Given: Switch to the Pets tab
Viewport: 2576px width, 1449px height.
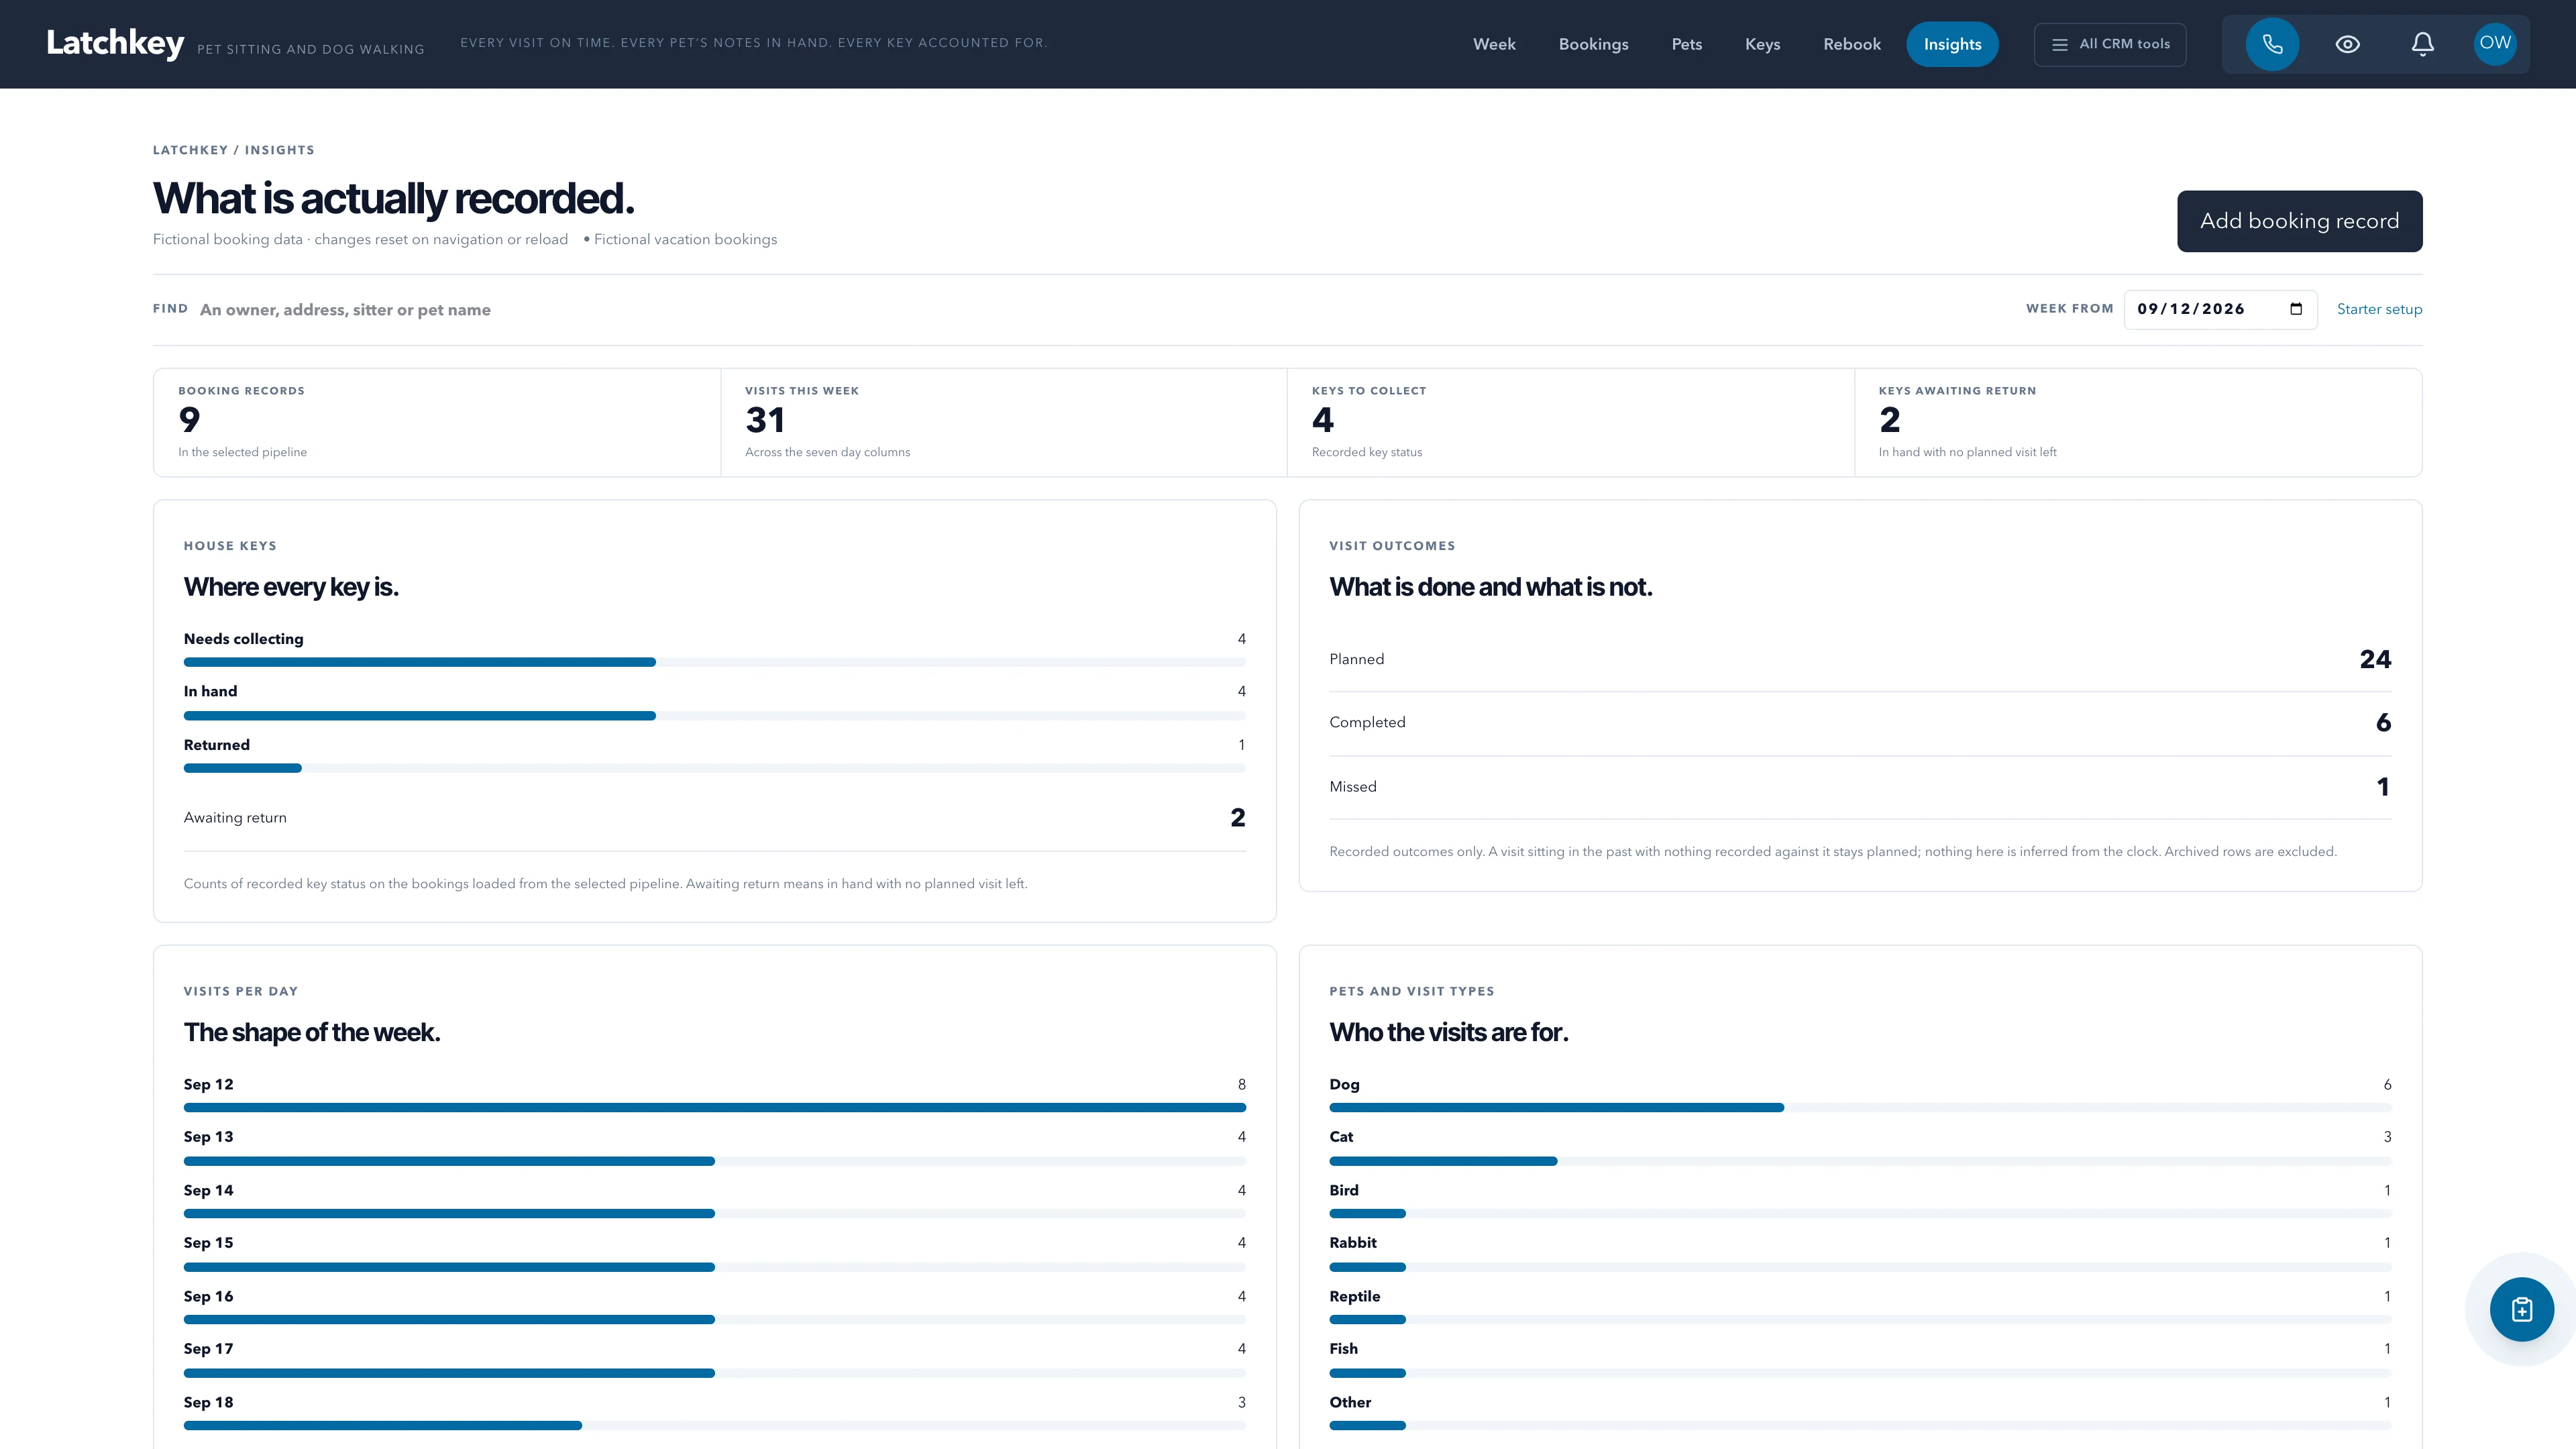Looking at the screenshot, I should coord(1686,44).
